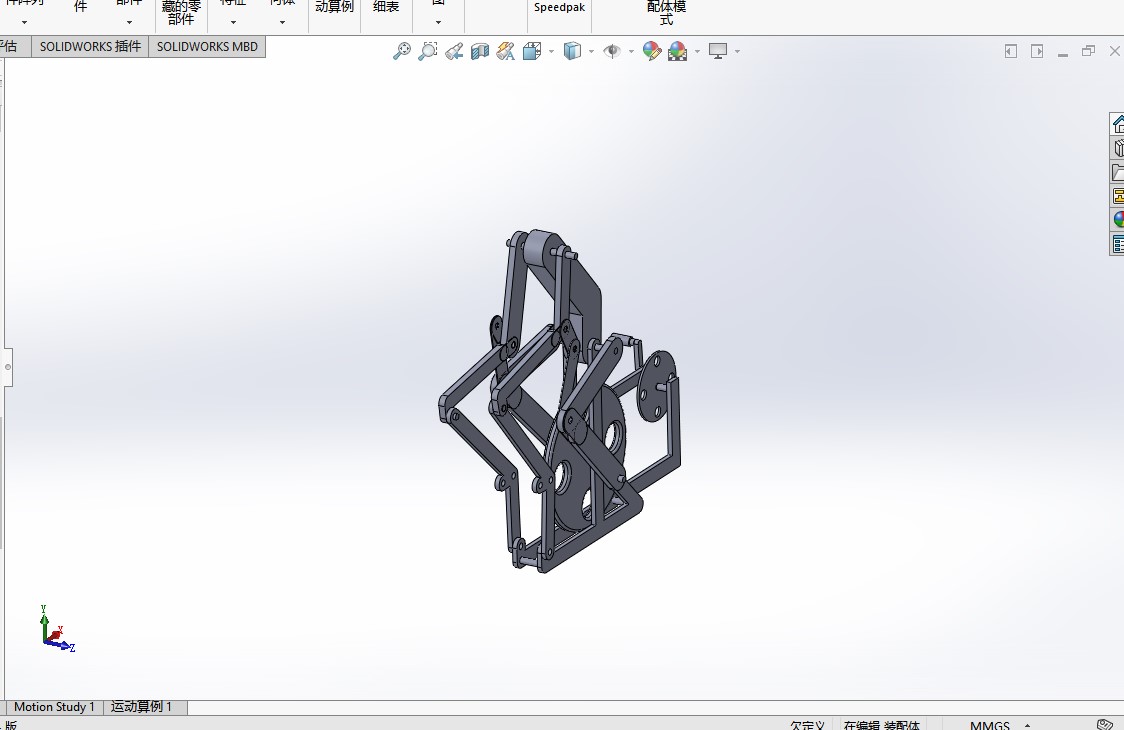Viewport: 1124px width, 730px height.
Task: Expand the Display Style dropdown arrow
Action: [591, 52]
